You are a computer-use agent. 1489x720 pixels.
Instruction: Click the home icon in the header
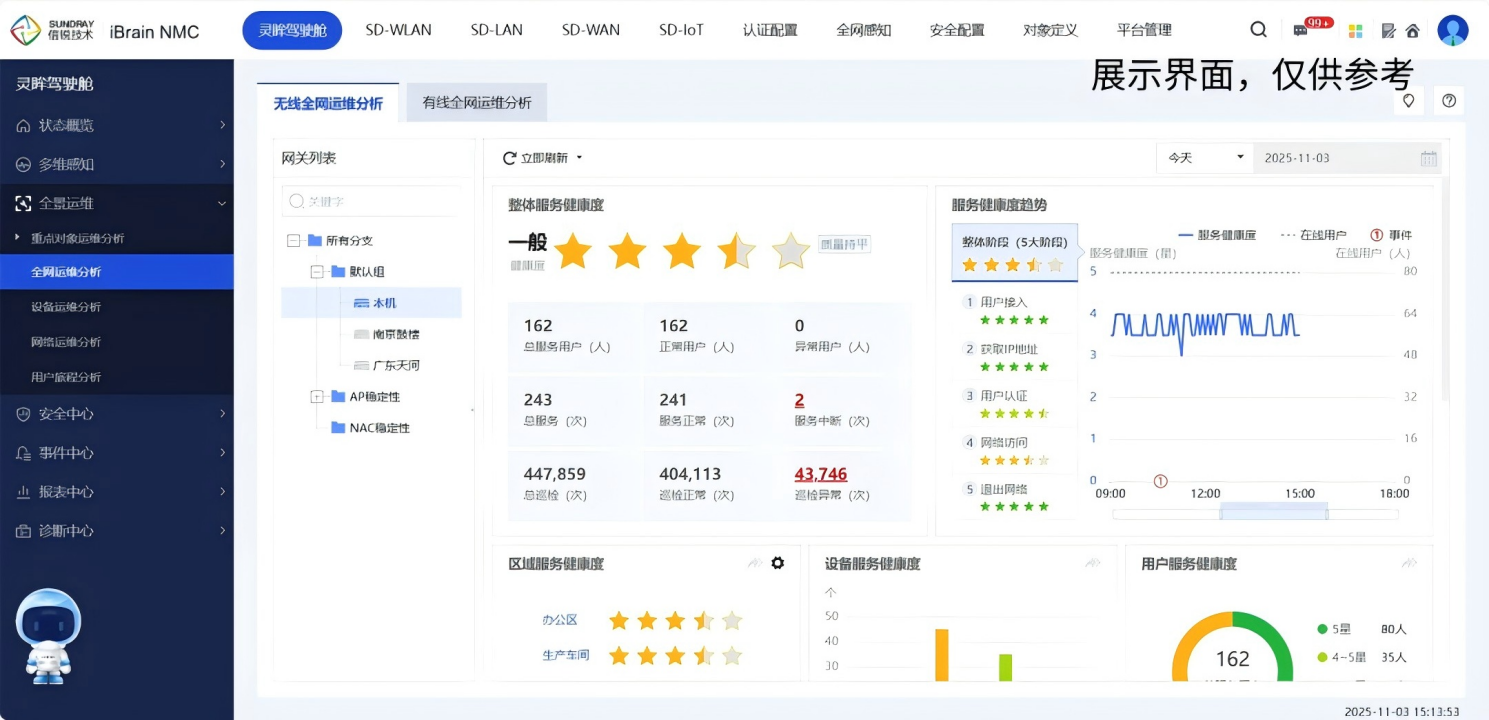point(1412,31)
